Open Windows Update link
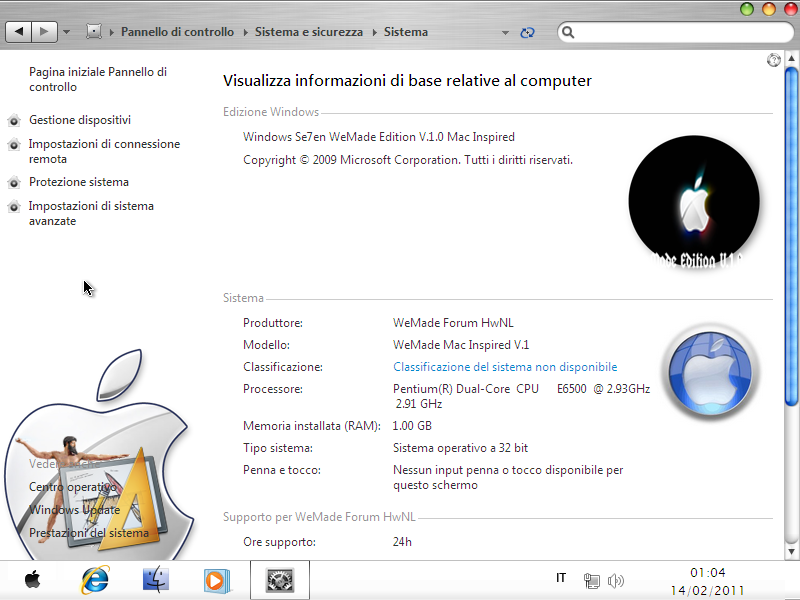Screen dimensions: 800x600 [x=74, y=510]
